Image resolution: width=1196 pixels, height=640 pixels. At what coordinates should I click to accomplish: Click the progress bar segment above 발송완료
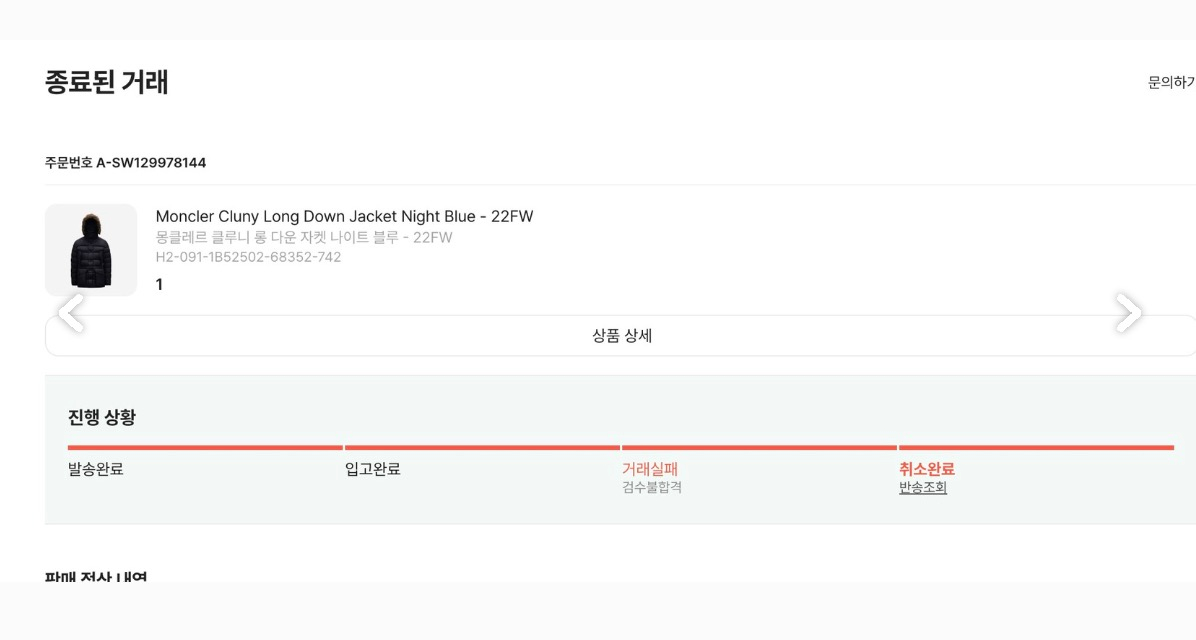click(x=205, y=448)
